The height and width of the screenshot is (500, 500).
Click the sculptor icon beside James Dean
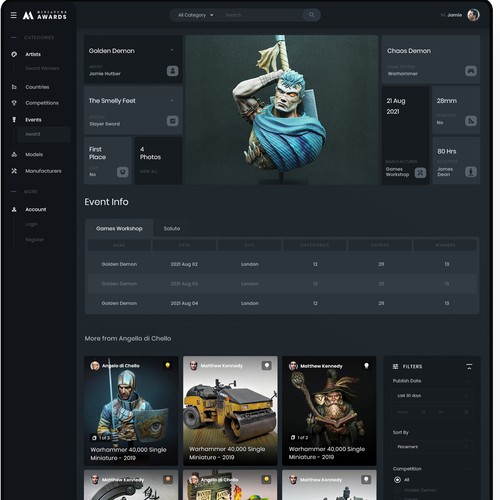click(x=471, y=172)
